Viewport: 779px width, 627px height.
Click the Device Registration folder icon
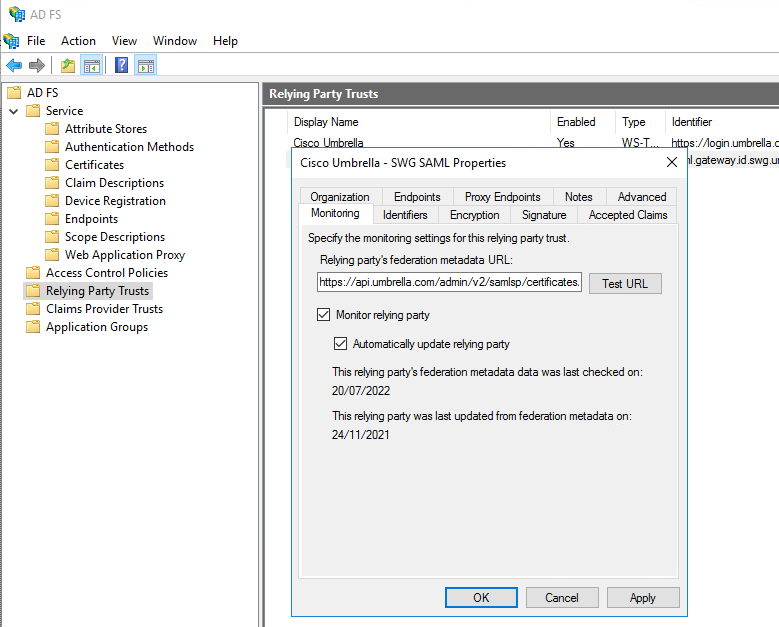tap(52, 201)
